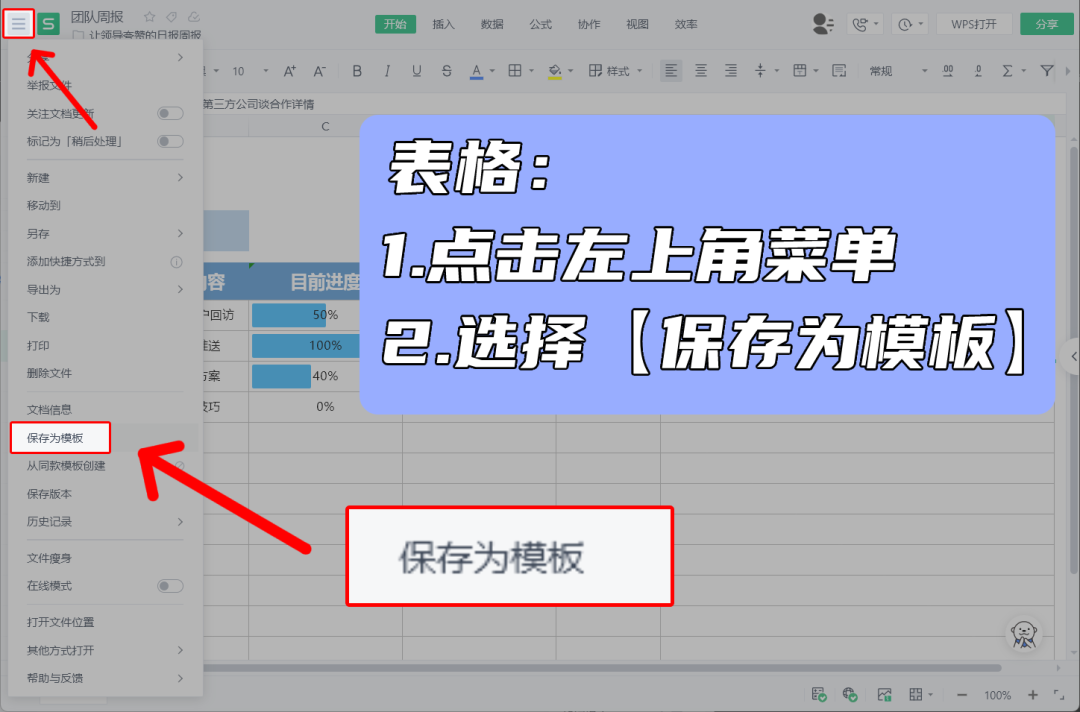Click the borders icon in the toolbar
Screen dimensions: 1080x712
[515, 70]
